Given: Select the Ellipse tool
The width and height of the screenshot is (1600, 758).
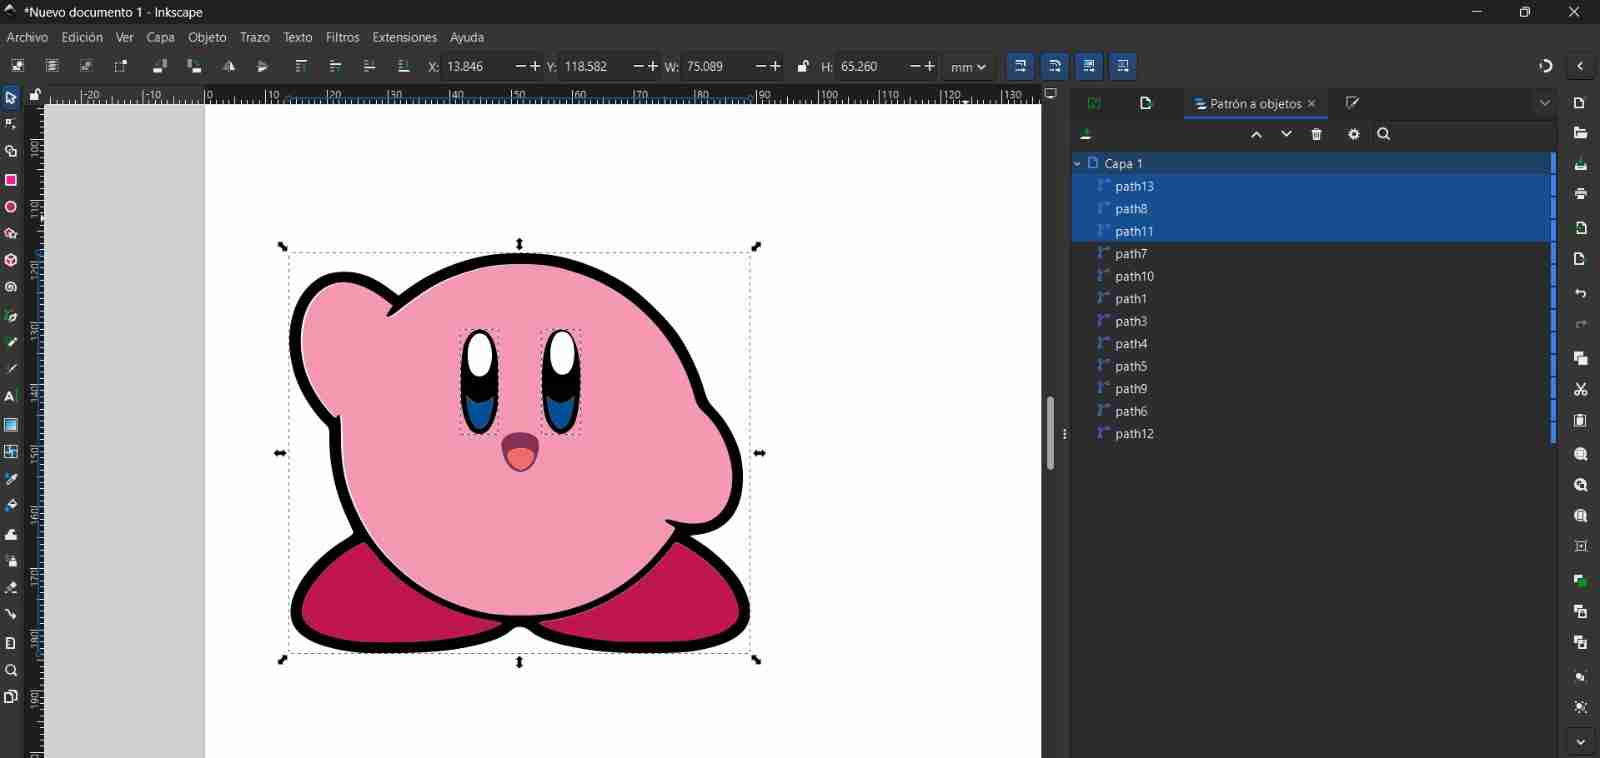Looking at the screenshot, I should click(11, 207).
